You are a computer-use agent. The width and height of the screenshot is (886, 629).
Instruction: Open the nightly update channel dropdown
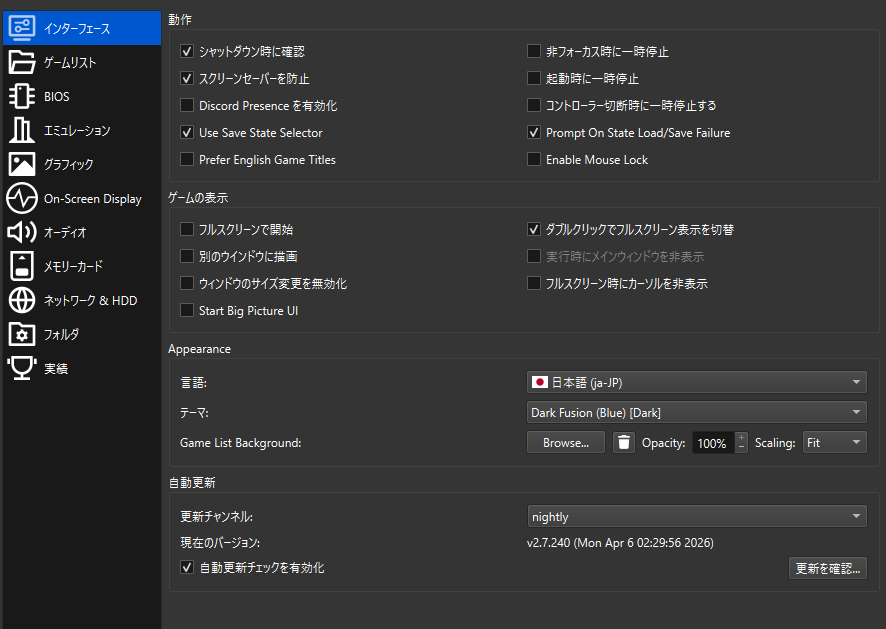pos(696,517)
